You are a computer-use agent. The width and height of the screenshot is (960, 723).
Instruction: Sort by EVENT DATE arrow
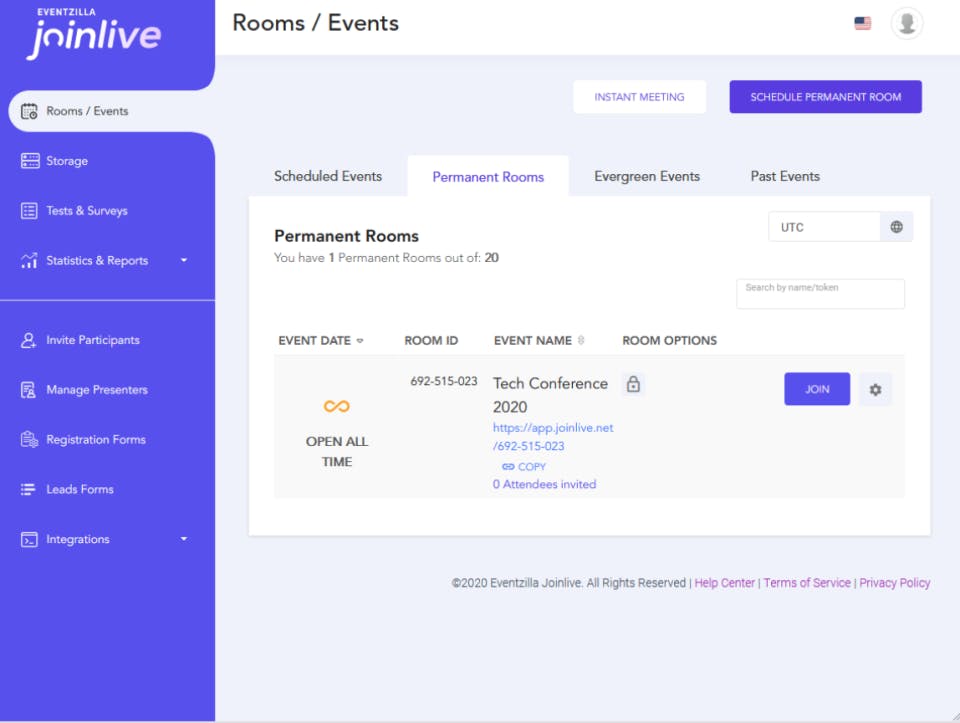click(x=360, y=341)
